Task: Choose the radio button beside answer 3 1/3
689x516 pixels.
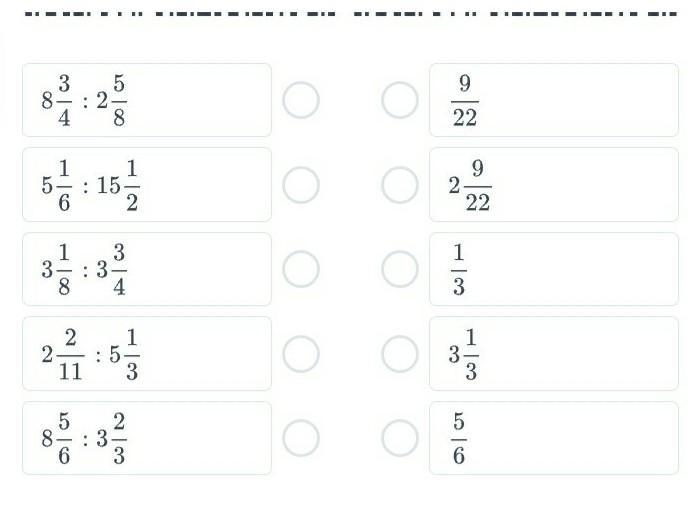Action: pyautogui.click(x=400, y=353)
